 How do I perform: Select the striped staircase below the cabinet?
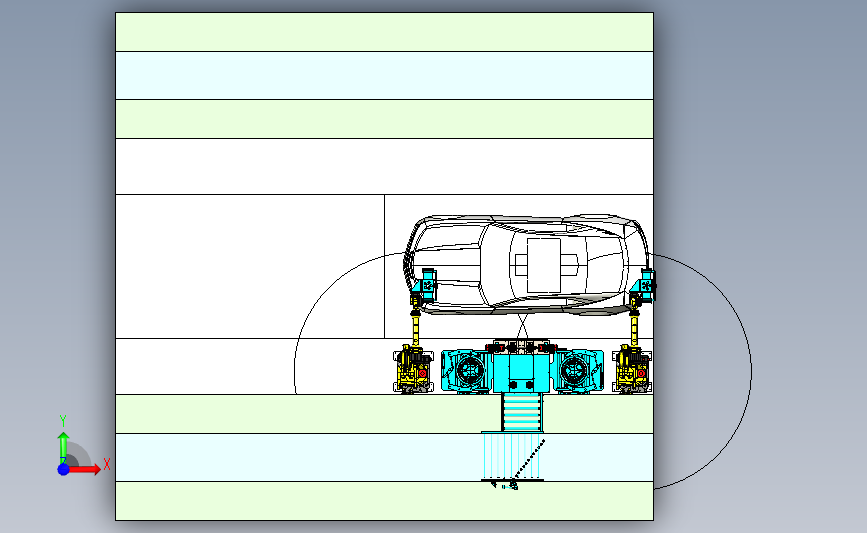click(523, 412)
